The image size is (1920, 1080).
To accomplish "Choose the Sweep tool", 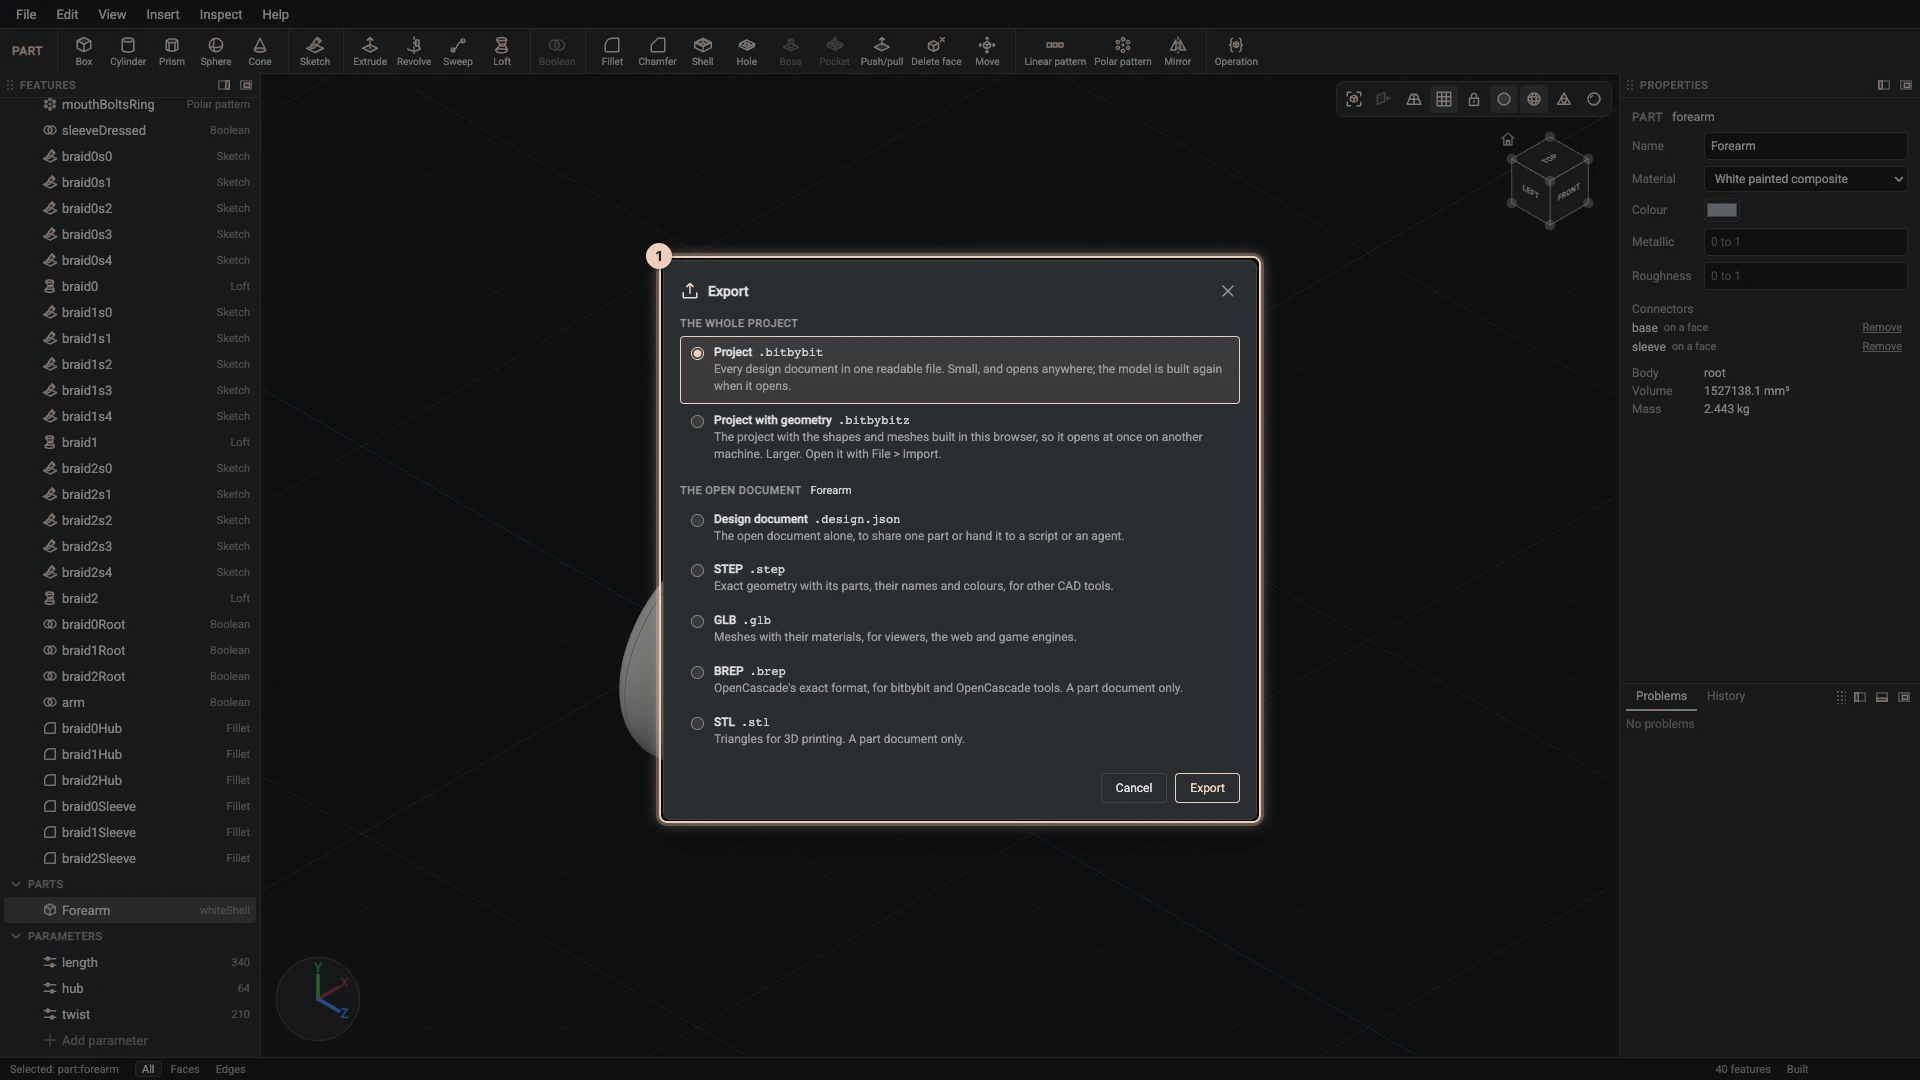I will click(458, 51).
